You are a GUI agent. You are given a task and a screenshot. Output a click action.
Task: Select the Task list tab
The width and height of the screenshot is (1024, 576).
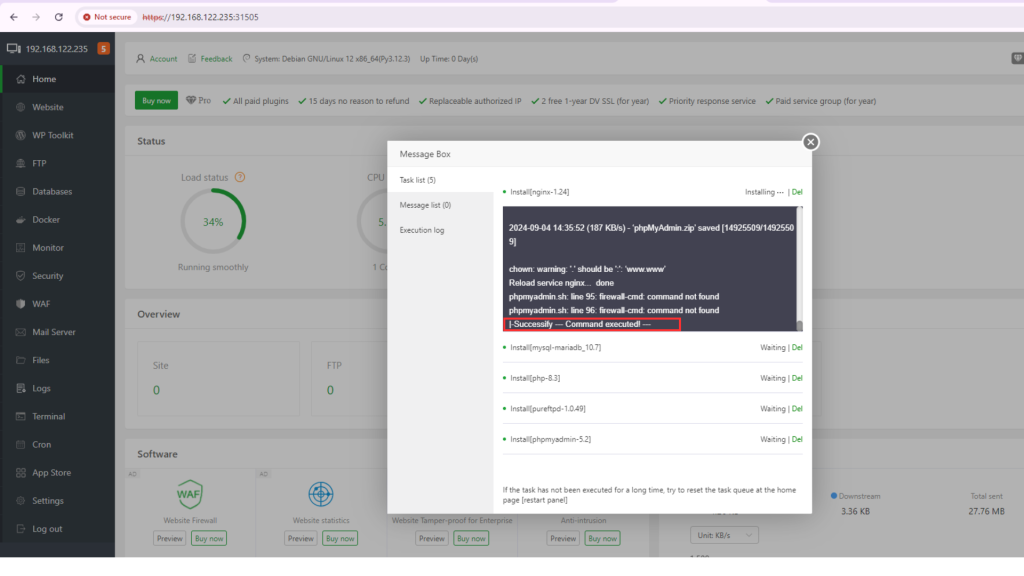point(418,180)
